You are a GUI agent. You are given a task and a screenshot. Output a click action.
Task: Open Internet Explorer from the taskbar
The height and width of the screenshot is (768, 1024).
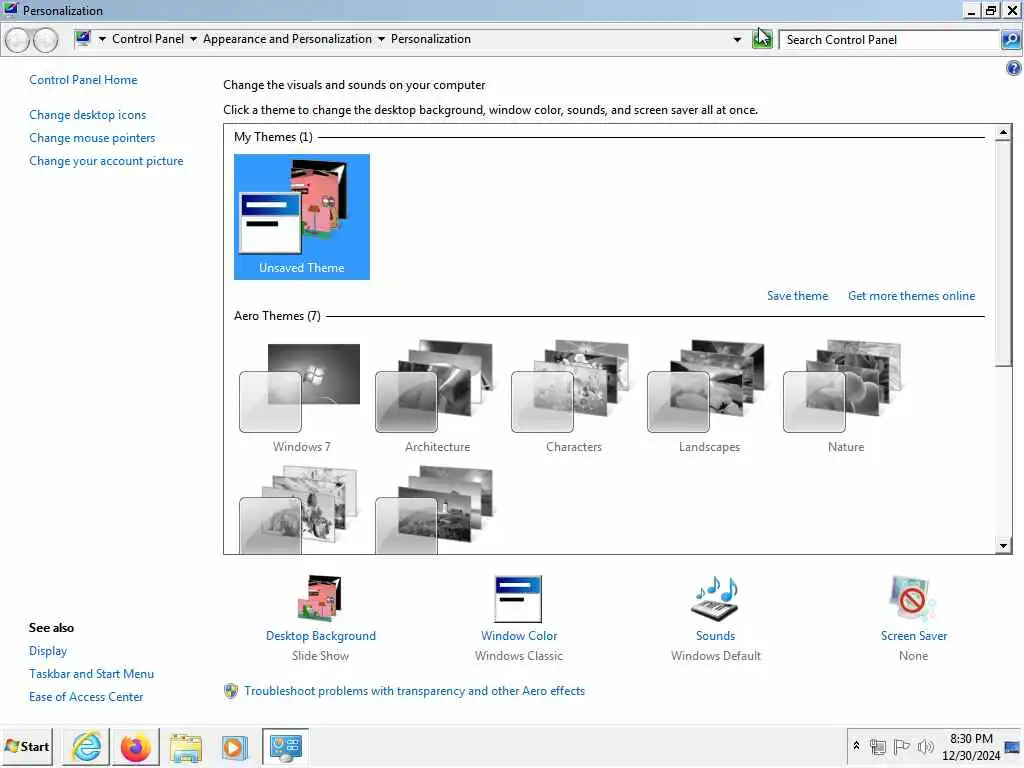(x=86, y=746)
